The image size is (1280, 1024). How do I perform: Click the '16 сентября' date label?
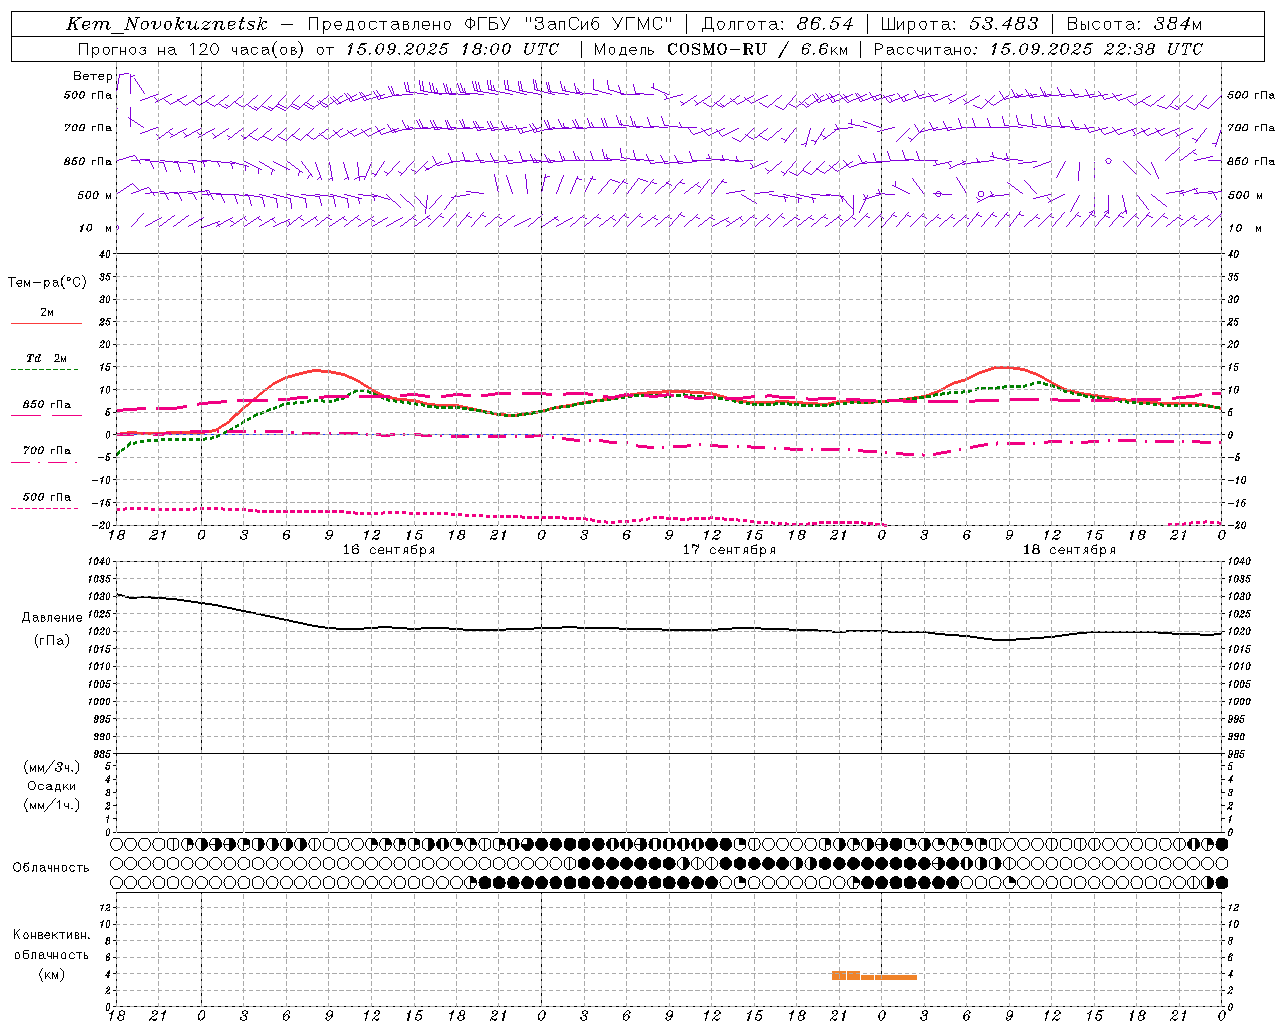389,550
